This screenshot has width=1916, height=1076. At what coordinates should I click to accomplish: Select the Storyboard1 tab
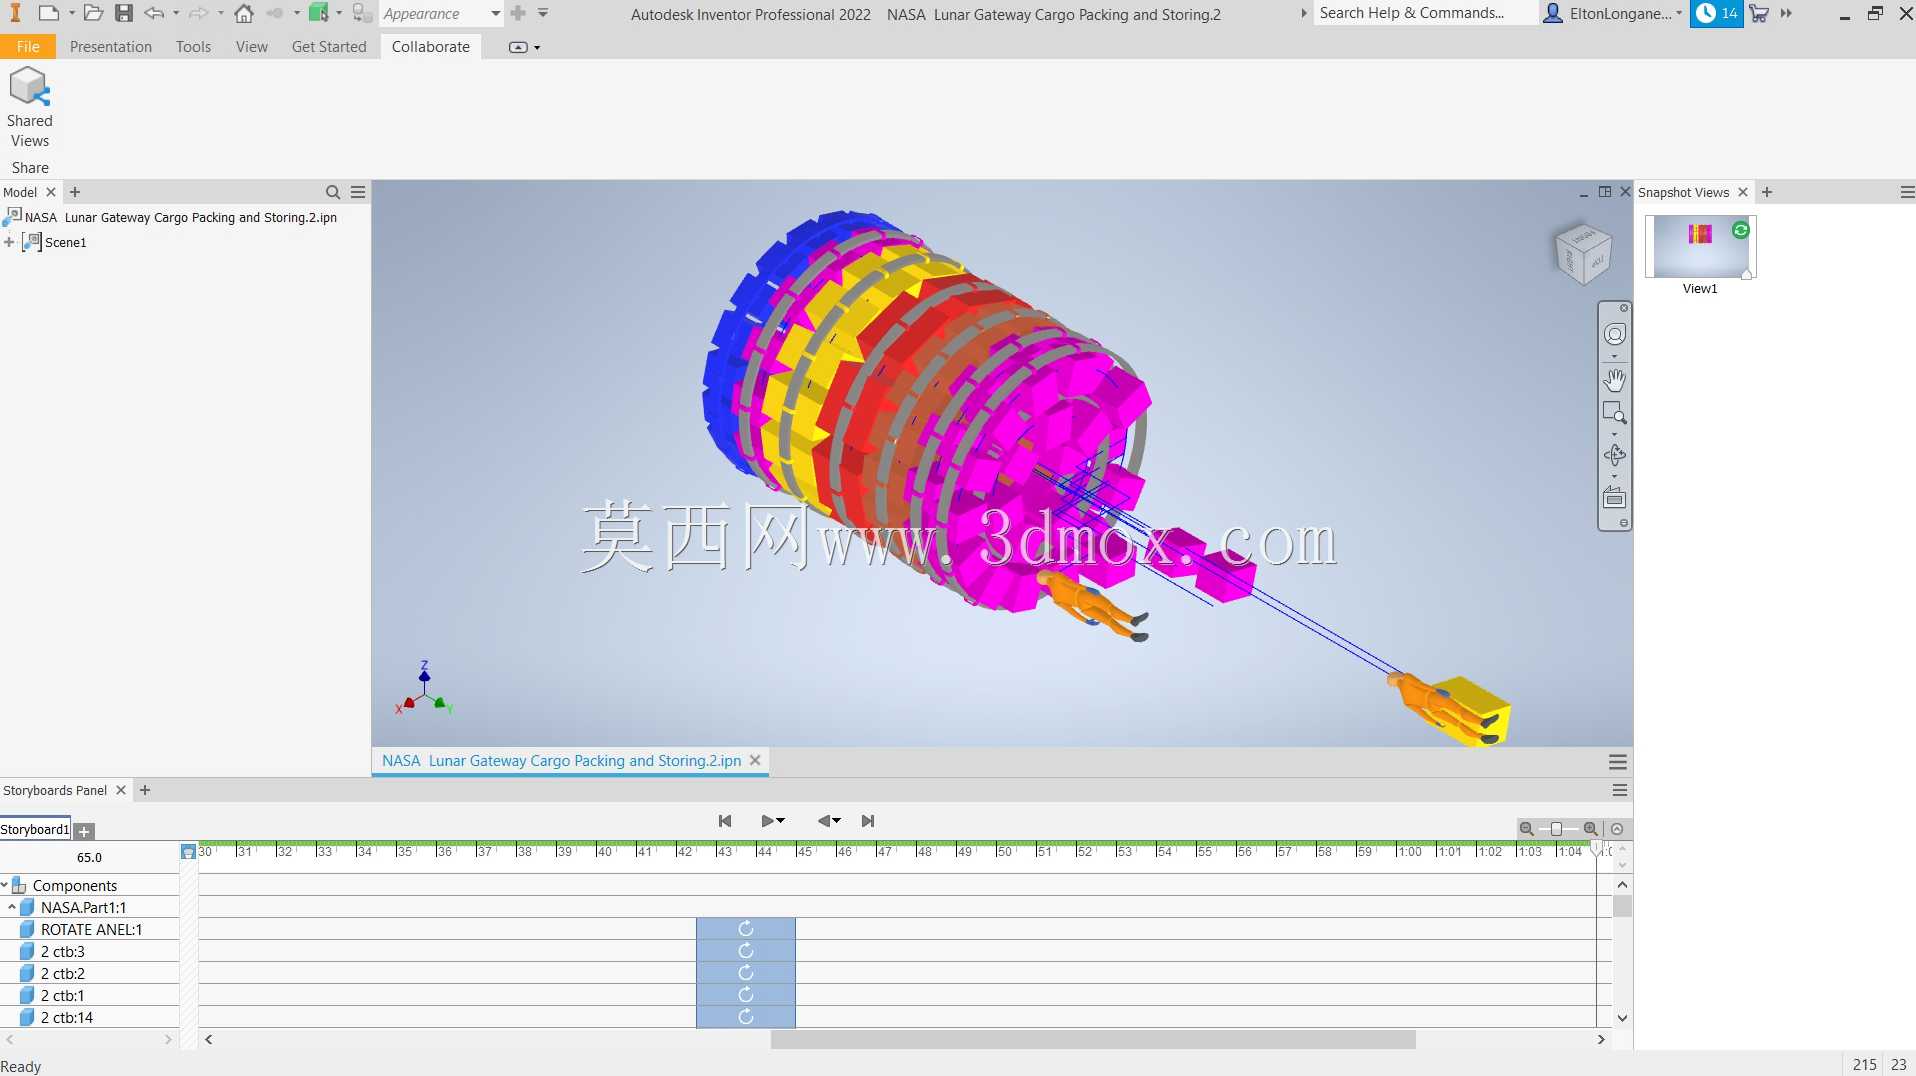tap(35, 830)
